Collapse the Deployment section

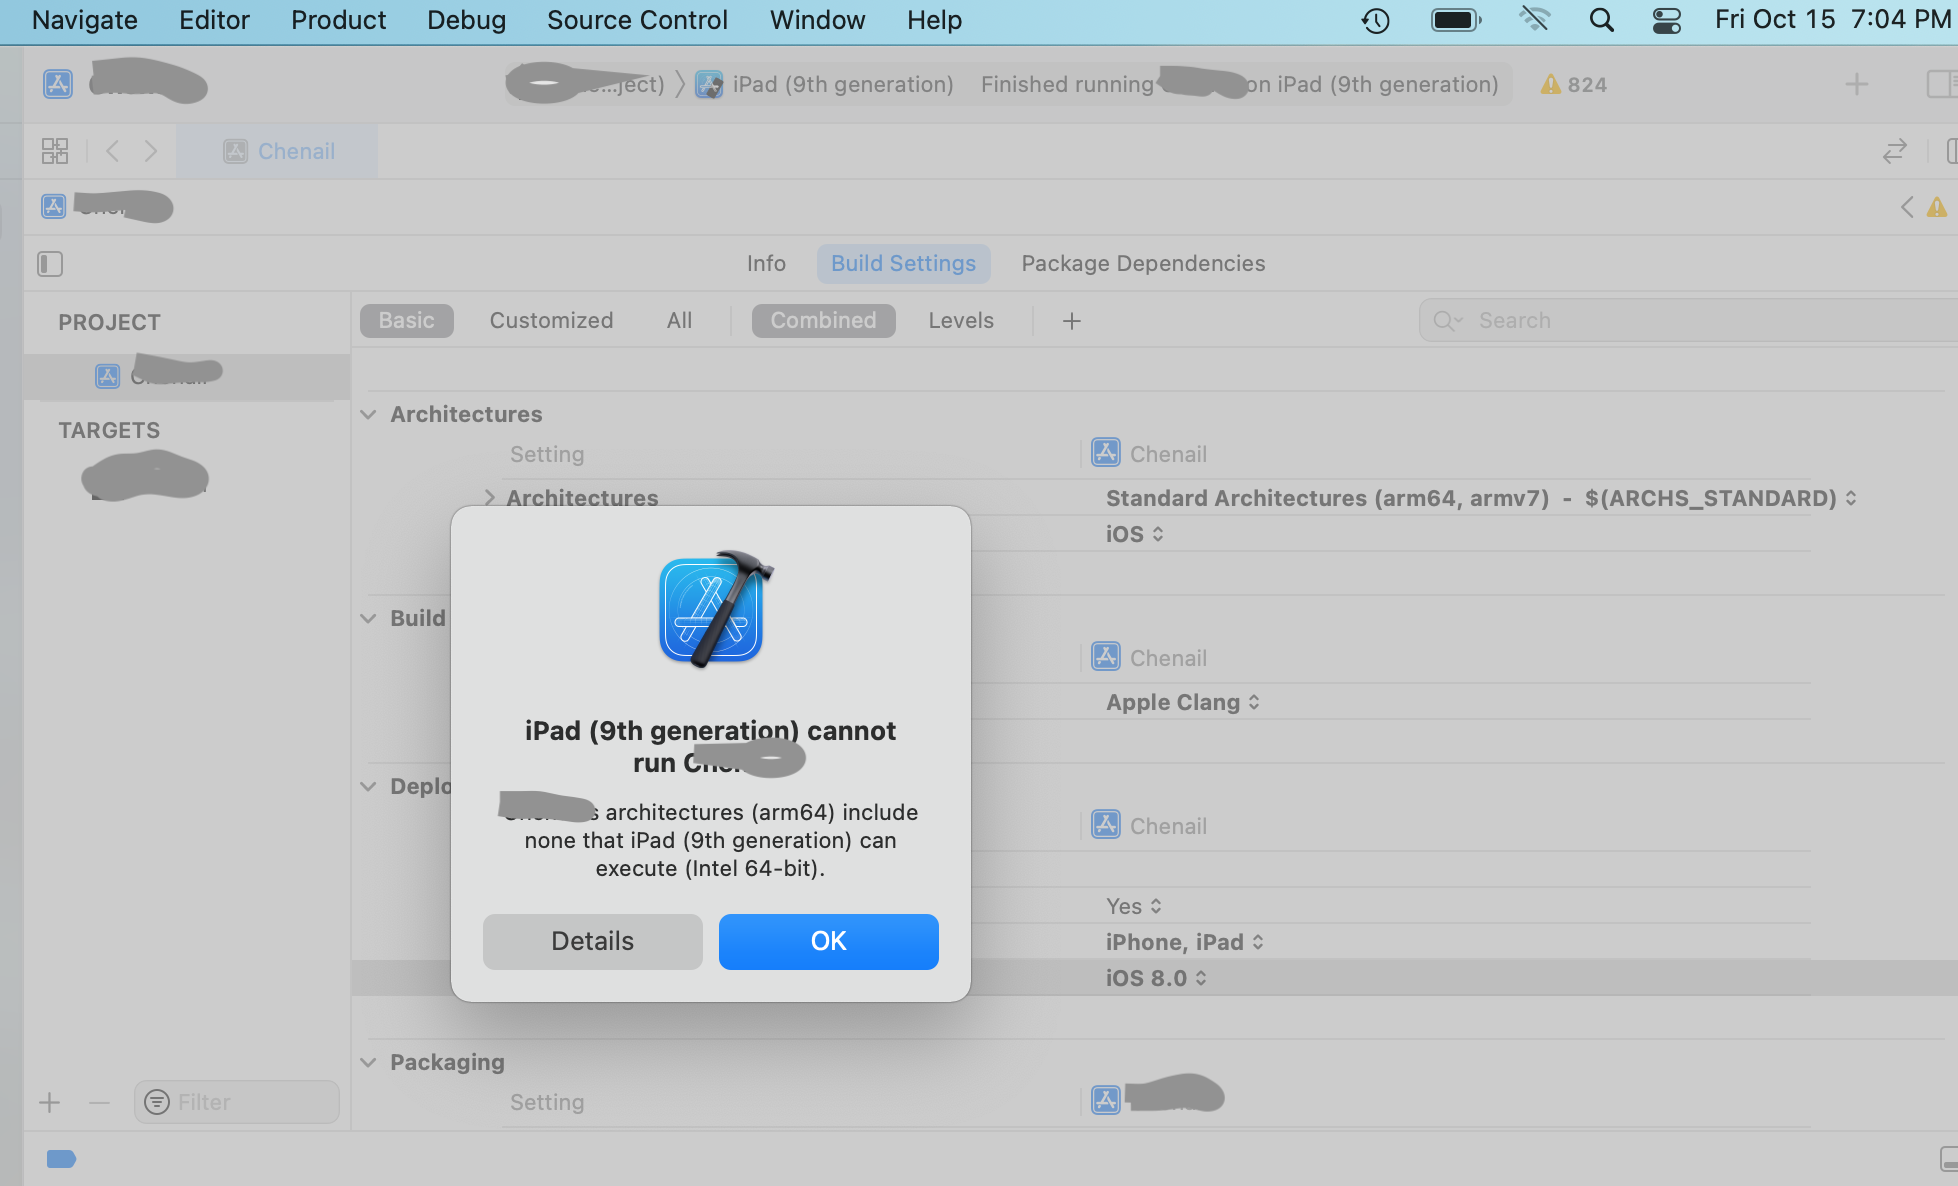368,786
